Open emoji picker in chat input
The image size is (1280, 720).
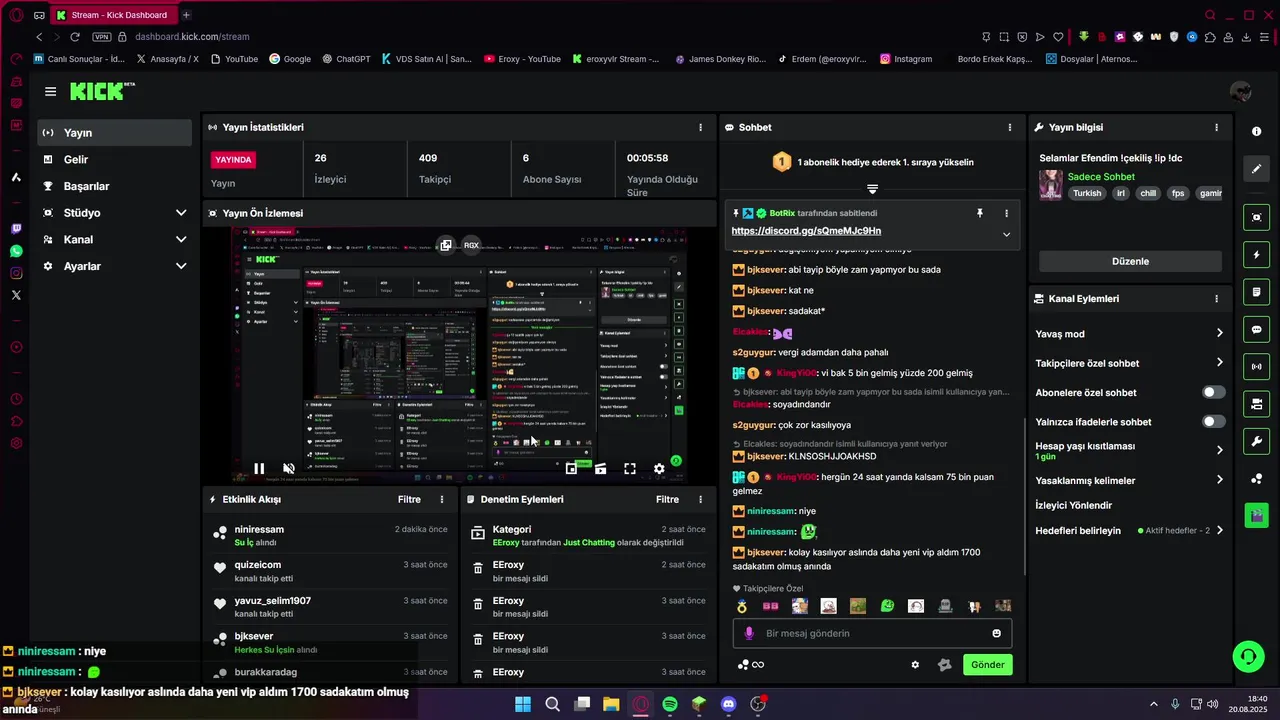click(x=996, y=633)
